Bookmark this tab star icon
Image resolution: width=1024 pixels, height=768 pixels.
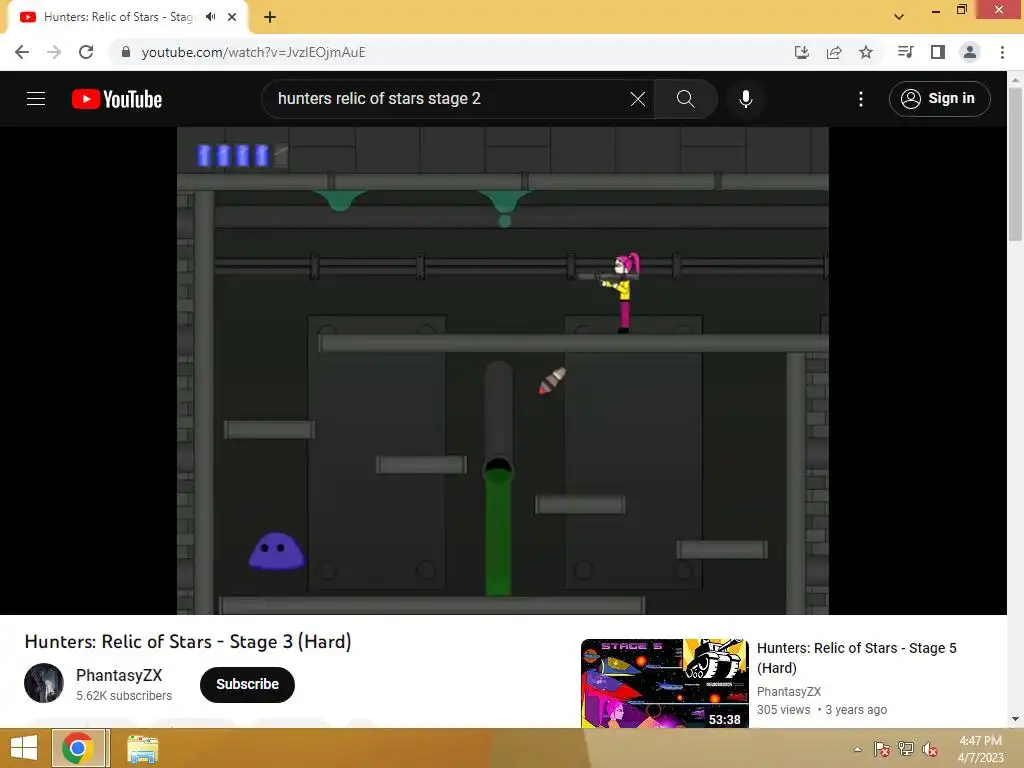point(866,52)
